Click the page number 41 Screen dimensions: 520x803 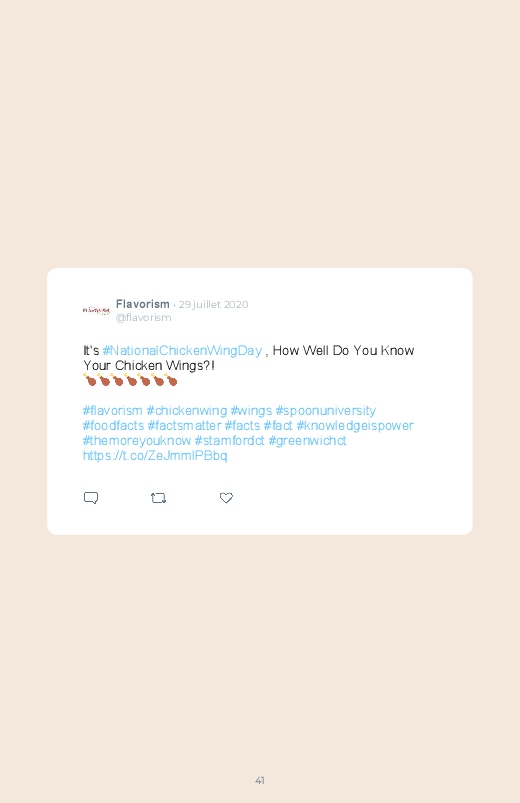coord(260,780)
